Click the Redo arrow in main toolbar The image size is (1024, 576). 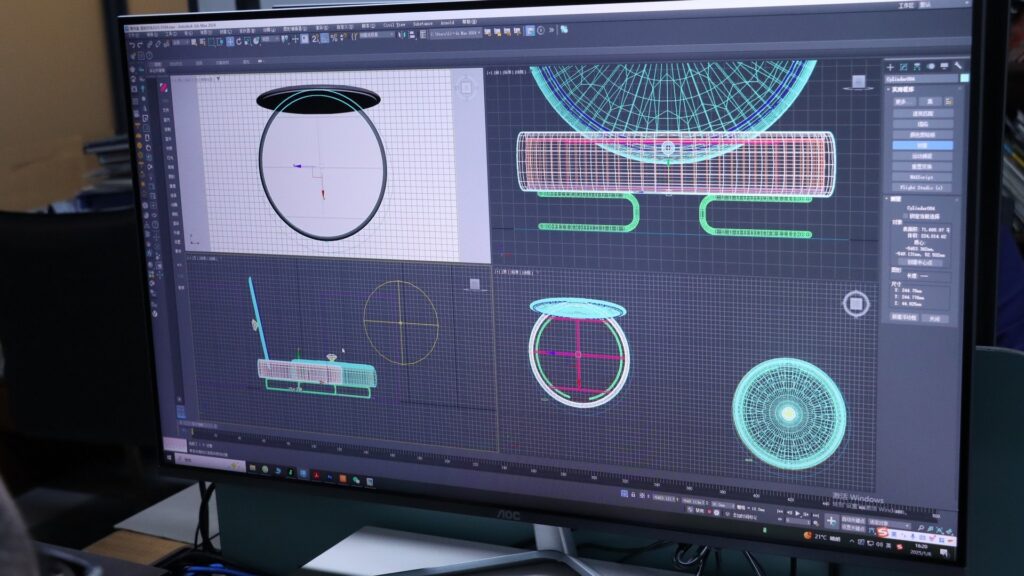(140, 45)
